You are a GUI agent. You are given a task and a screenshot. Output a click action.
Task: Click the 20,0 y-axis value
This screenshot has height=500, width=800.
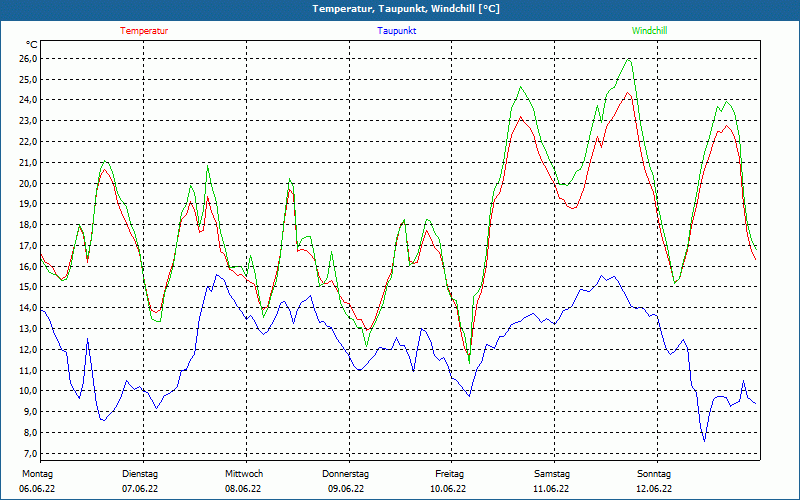29,183
